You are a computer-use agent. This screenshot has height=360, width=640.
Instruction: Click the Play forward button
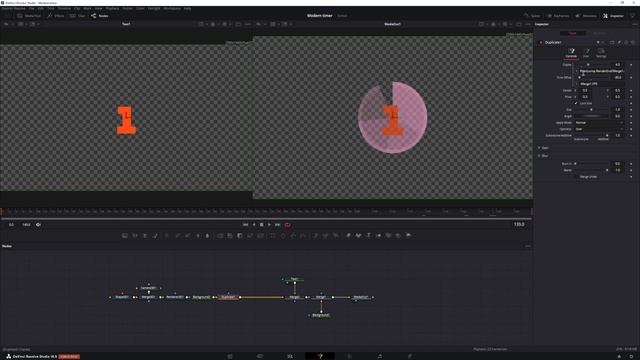click(x=269, y=224)
